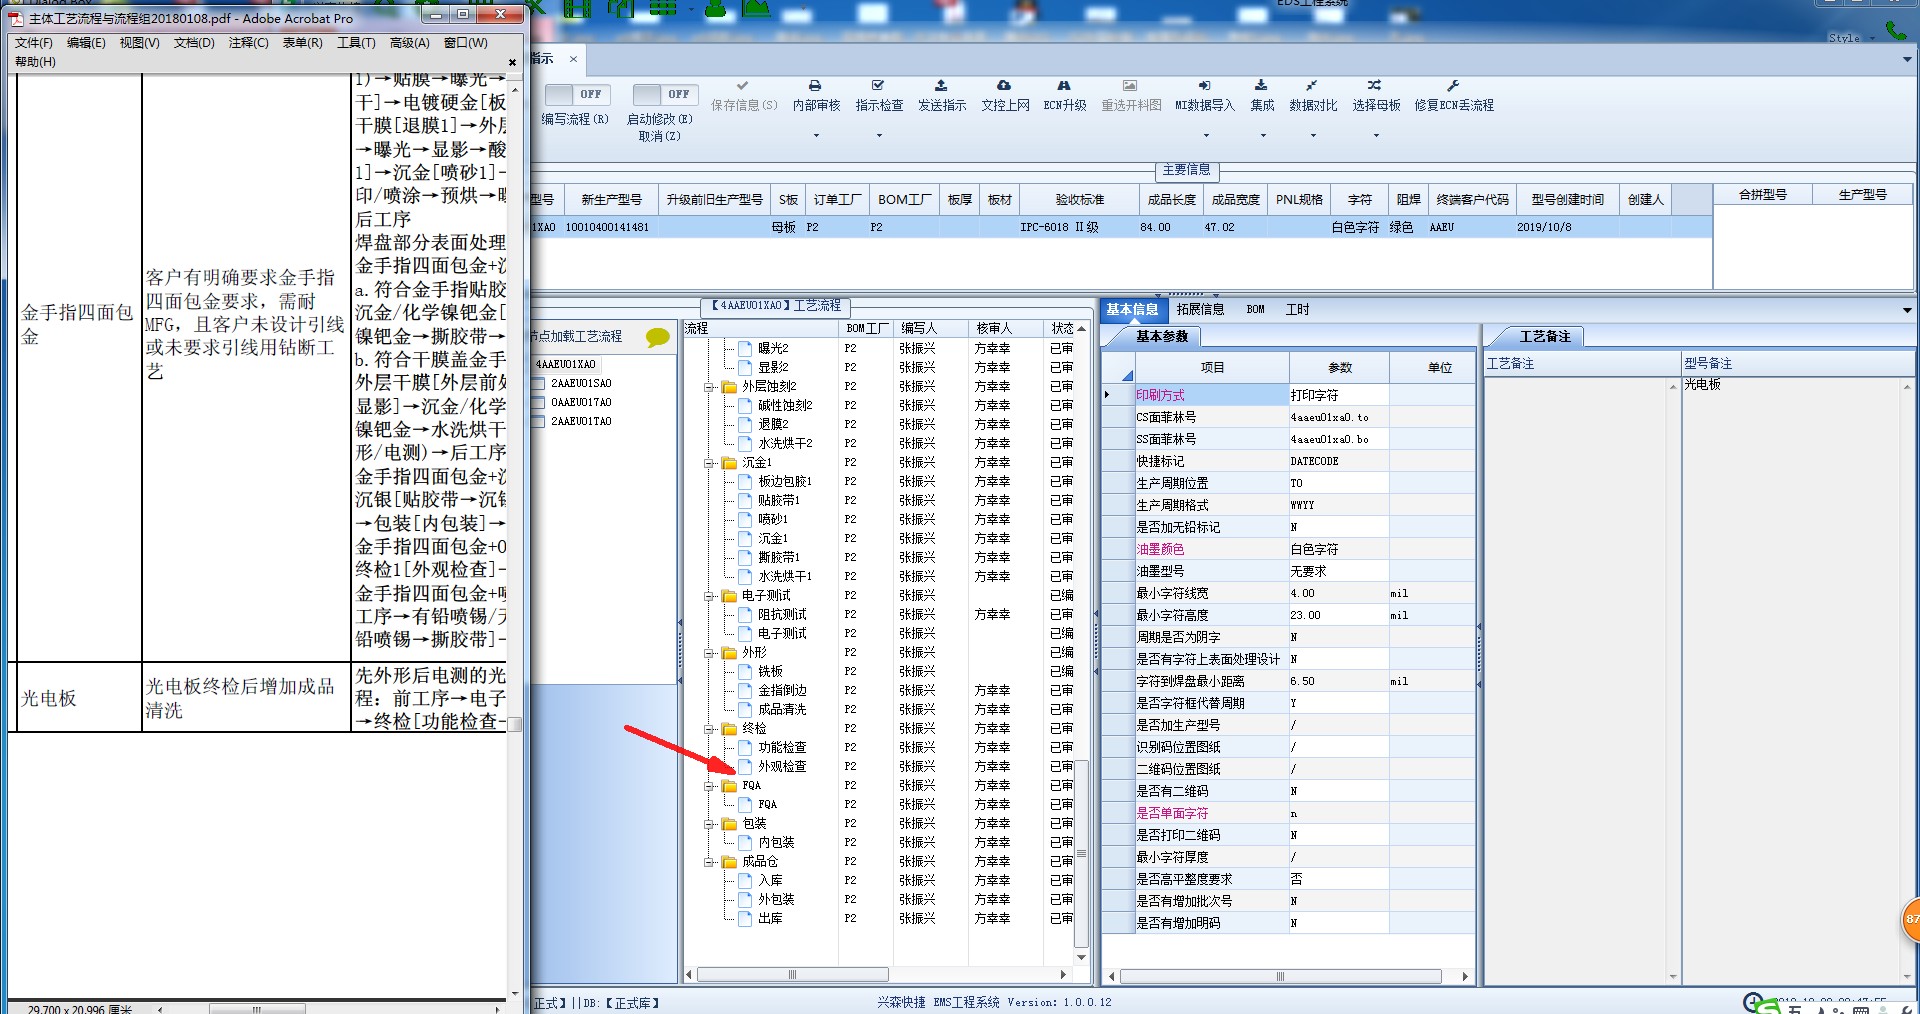The image size is (1920, 1014).
Task: Open the 文件(F) menu in Acrobat
Action: (x=33, y=43)
